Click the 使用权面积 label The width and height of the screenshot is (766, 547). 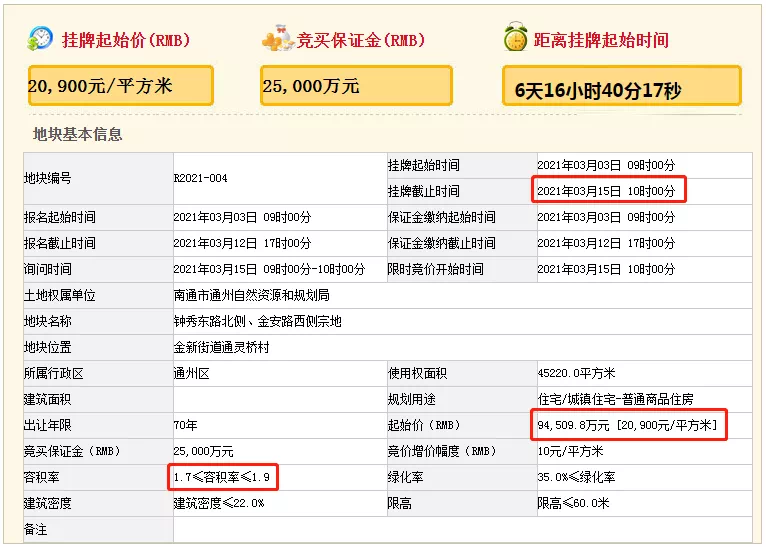coord(418,374)
